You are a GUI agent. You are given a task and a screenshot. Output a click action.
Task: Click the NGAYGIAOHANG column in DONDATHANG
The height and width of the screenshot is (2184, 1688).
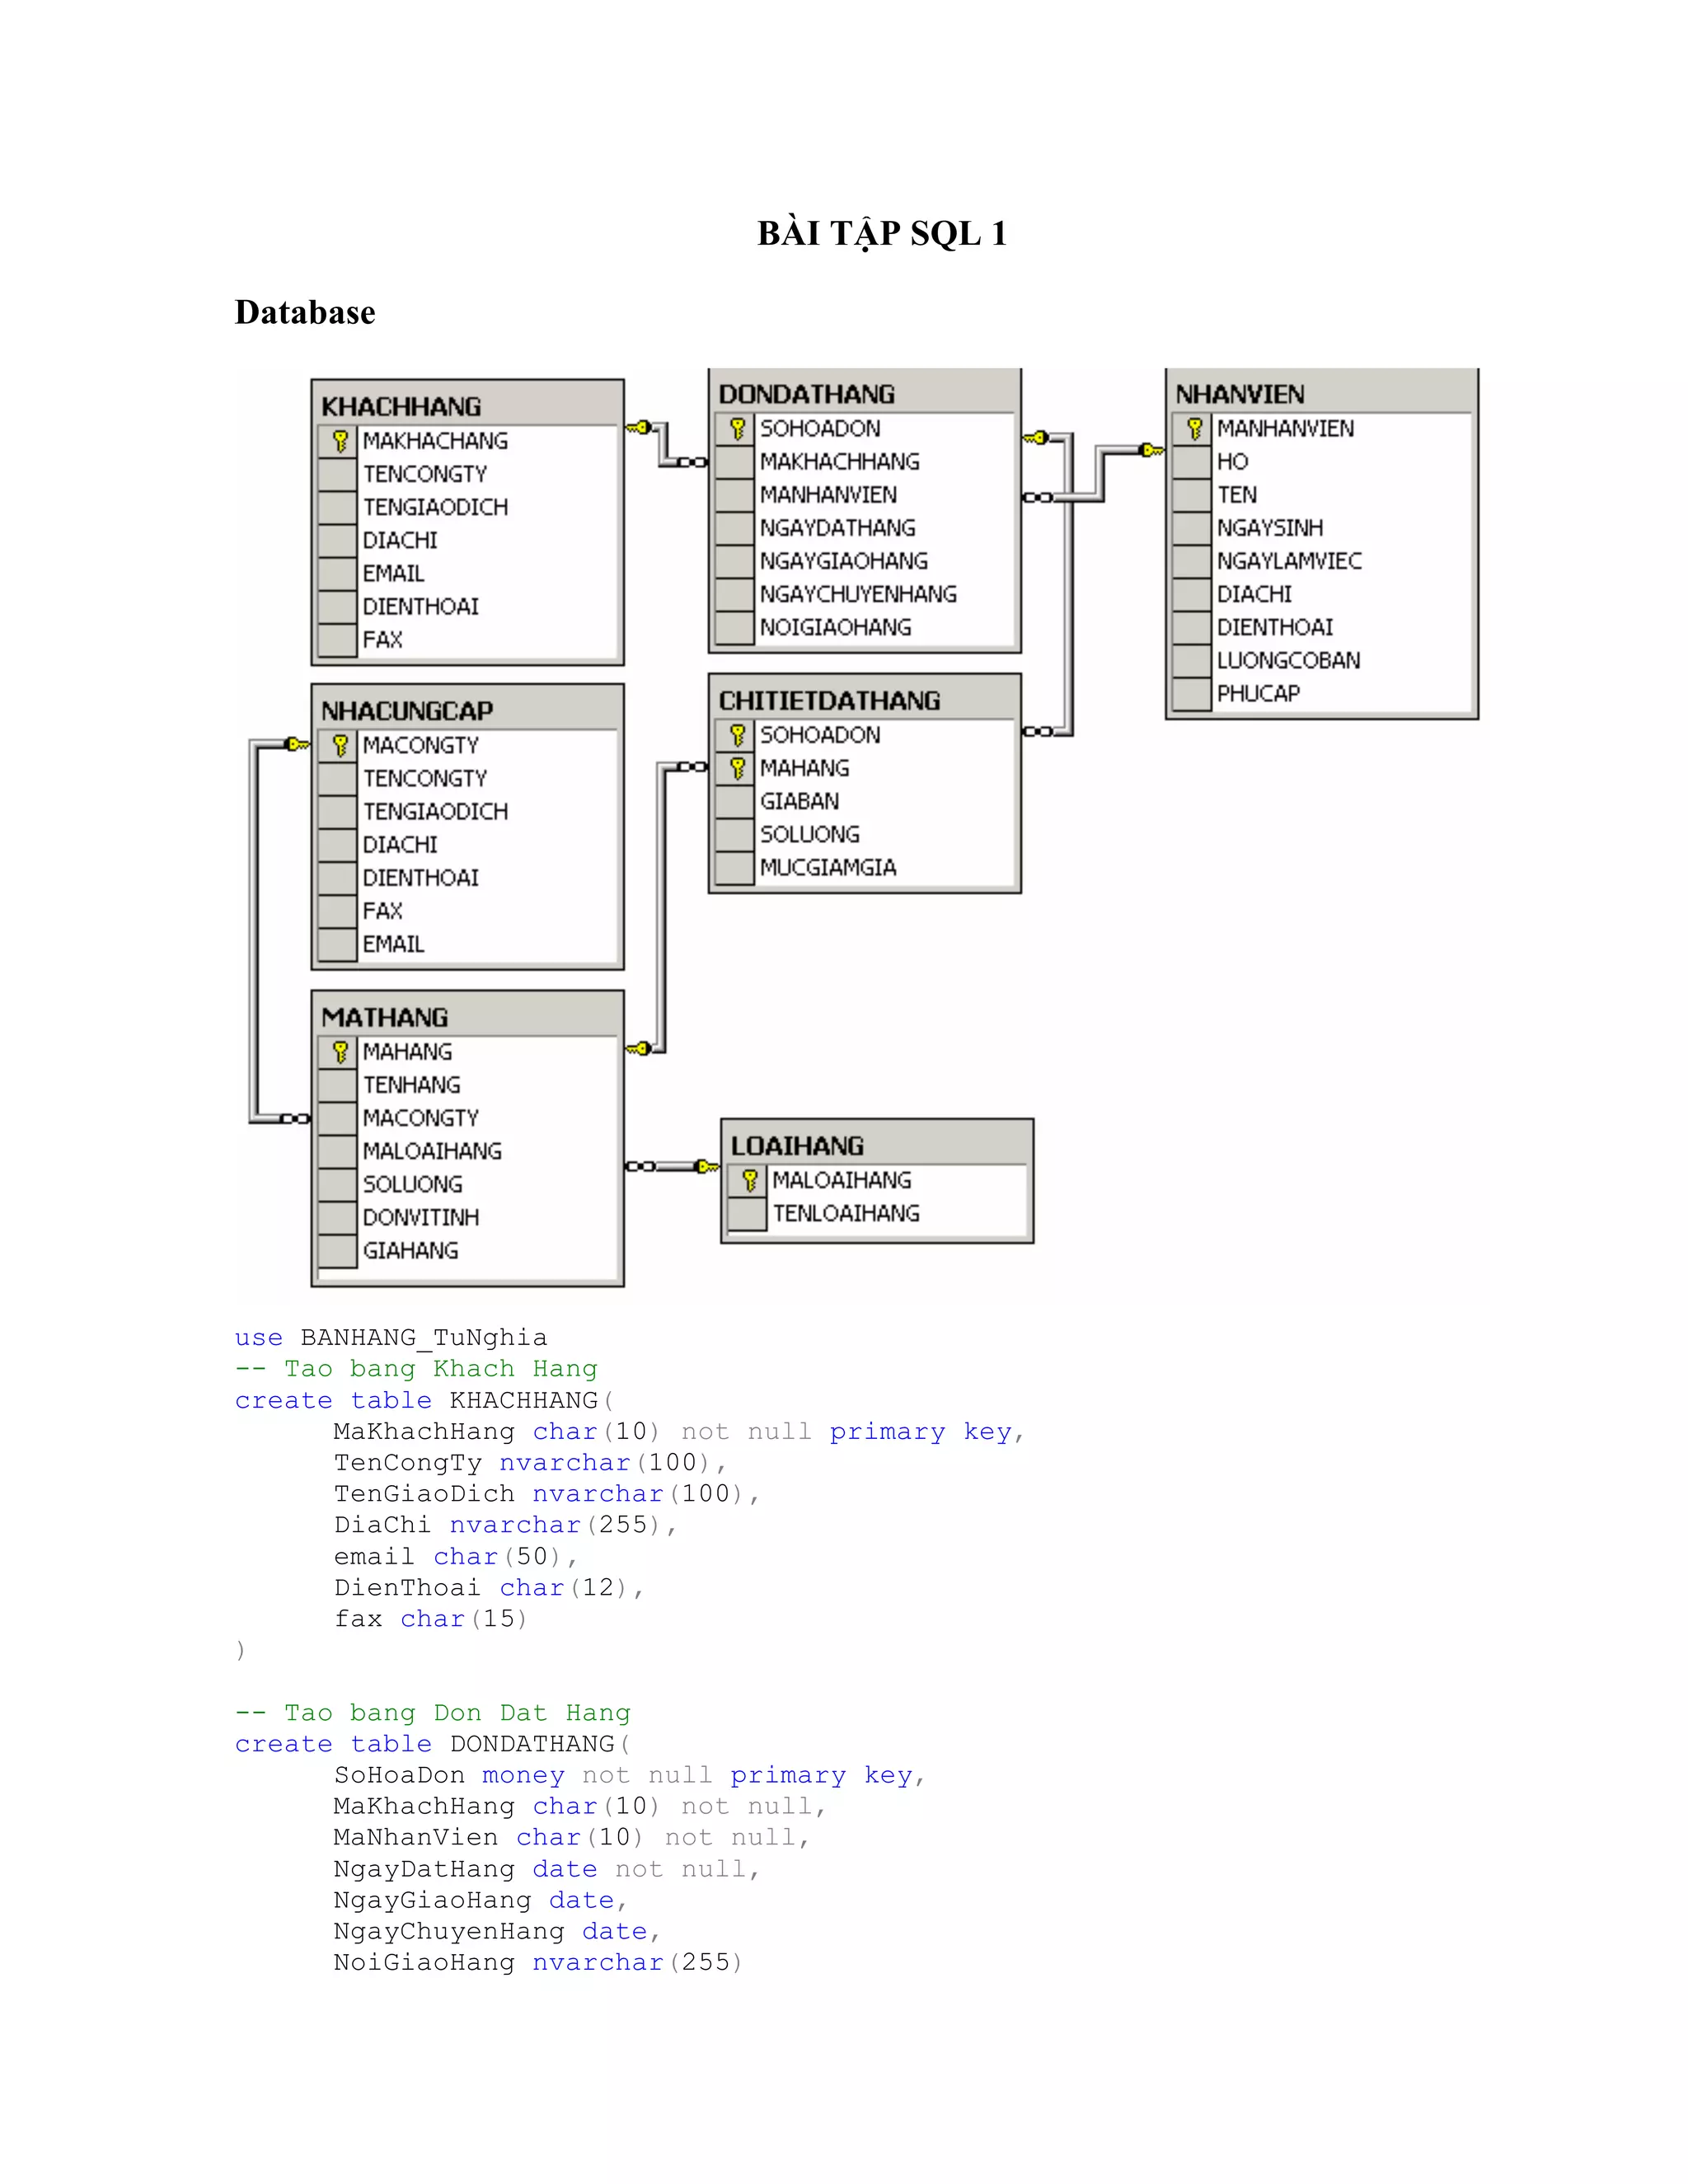843,561
